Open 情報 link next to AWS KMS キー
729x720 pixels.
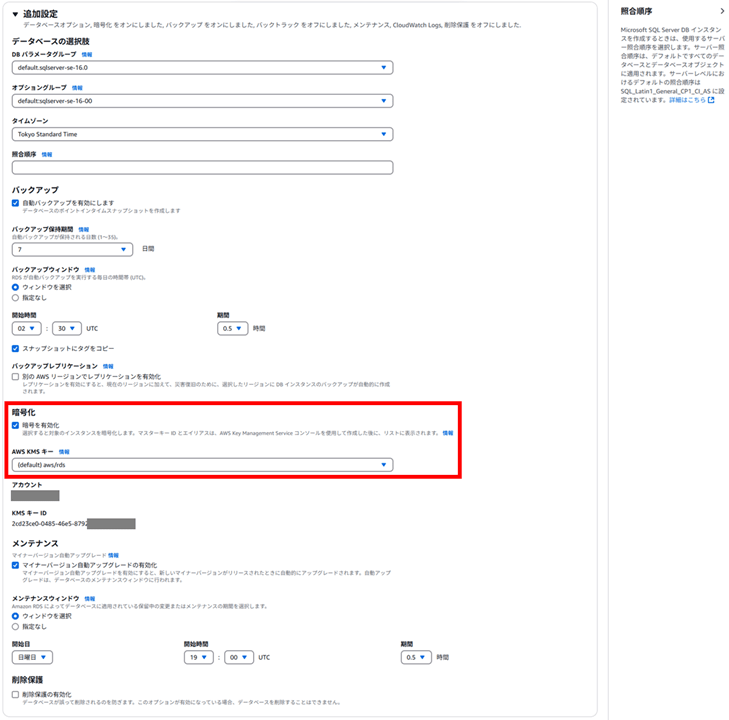pyautogui.click(x=64, y=452)
